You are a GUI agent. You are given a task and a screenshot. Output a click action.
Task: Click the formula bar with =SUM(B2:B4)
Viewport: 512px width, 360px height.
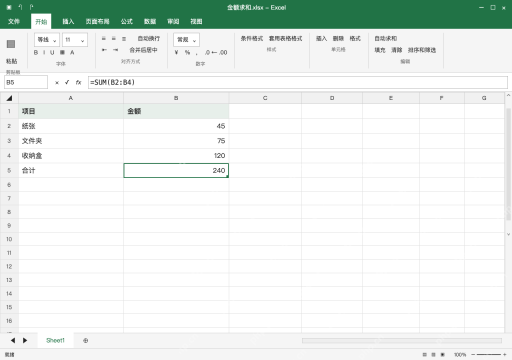(298, 82)
